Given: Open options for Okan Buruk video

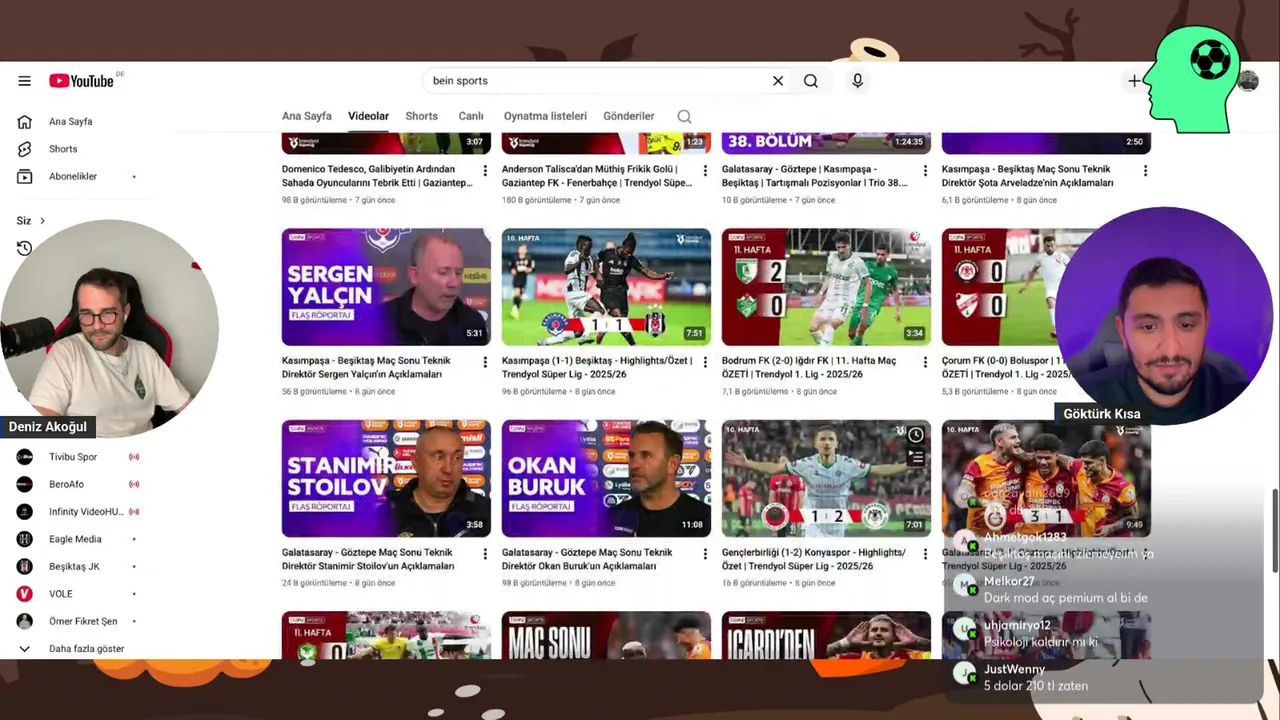Looking at the screenshot, I should (705, 554).
